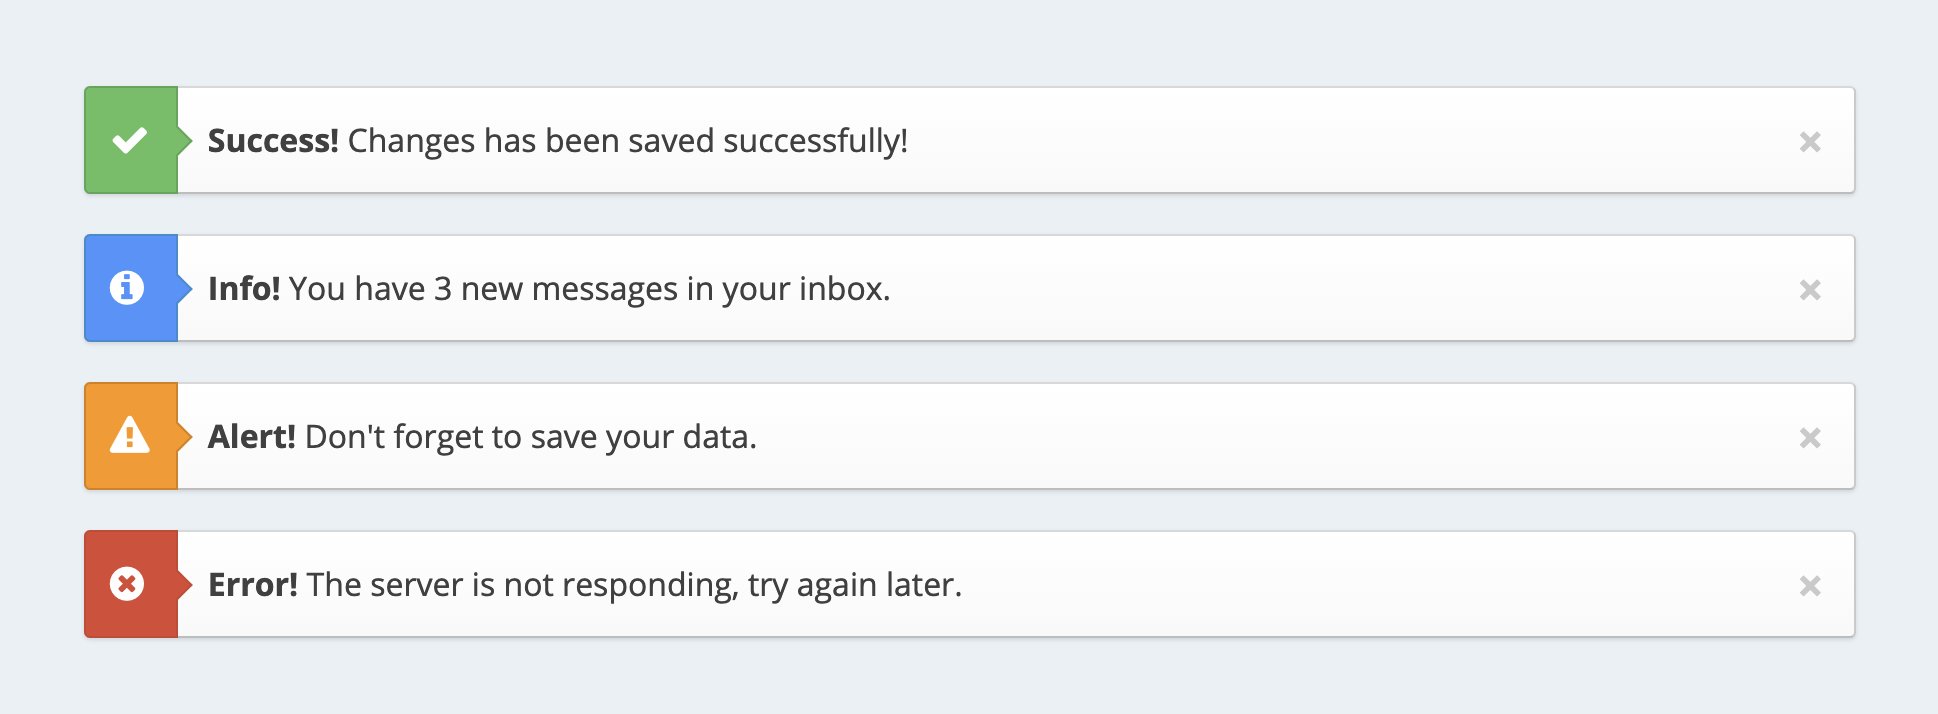Click the red arrow notch beside Error!
The width and height of the screenshot is (1938, 714).
tap(185, 584)
